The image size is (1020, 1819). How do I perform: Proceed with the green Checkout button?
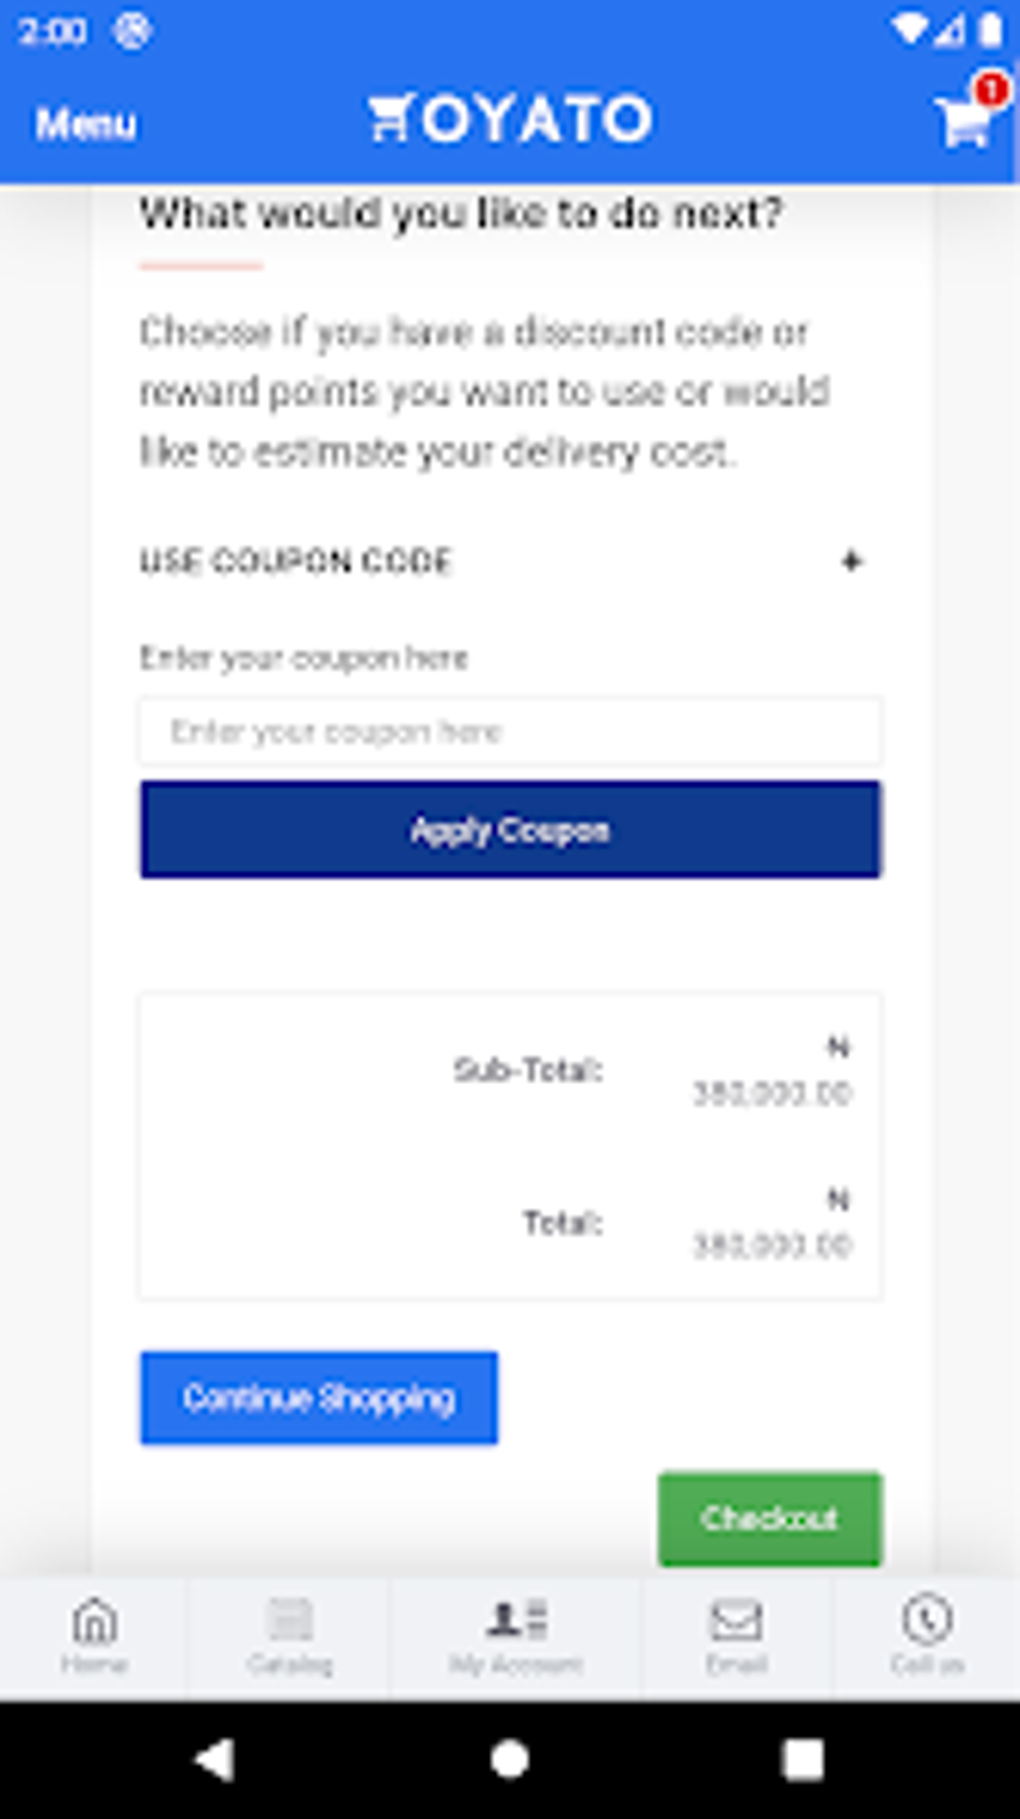769,1518
